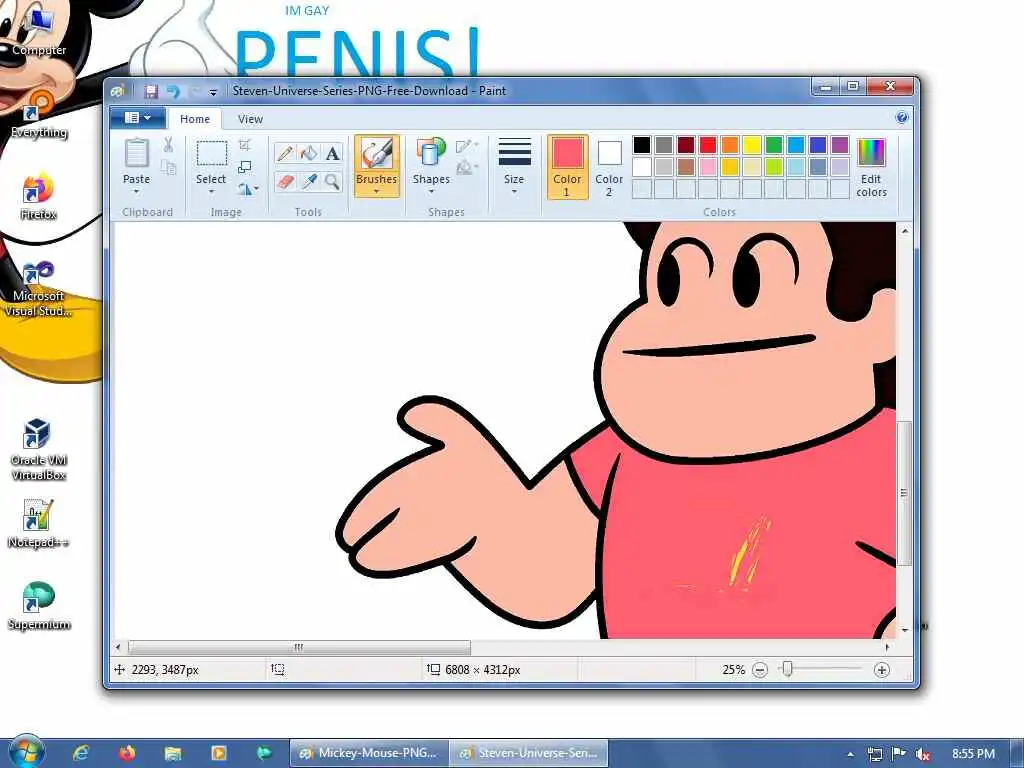Click the zoom out minus button
Image resolution: width=1024 pixels, height=768 pixels.
tap(760, 670)
